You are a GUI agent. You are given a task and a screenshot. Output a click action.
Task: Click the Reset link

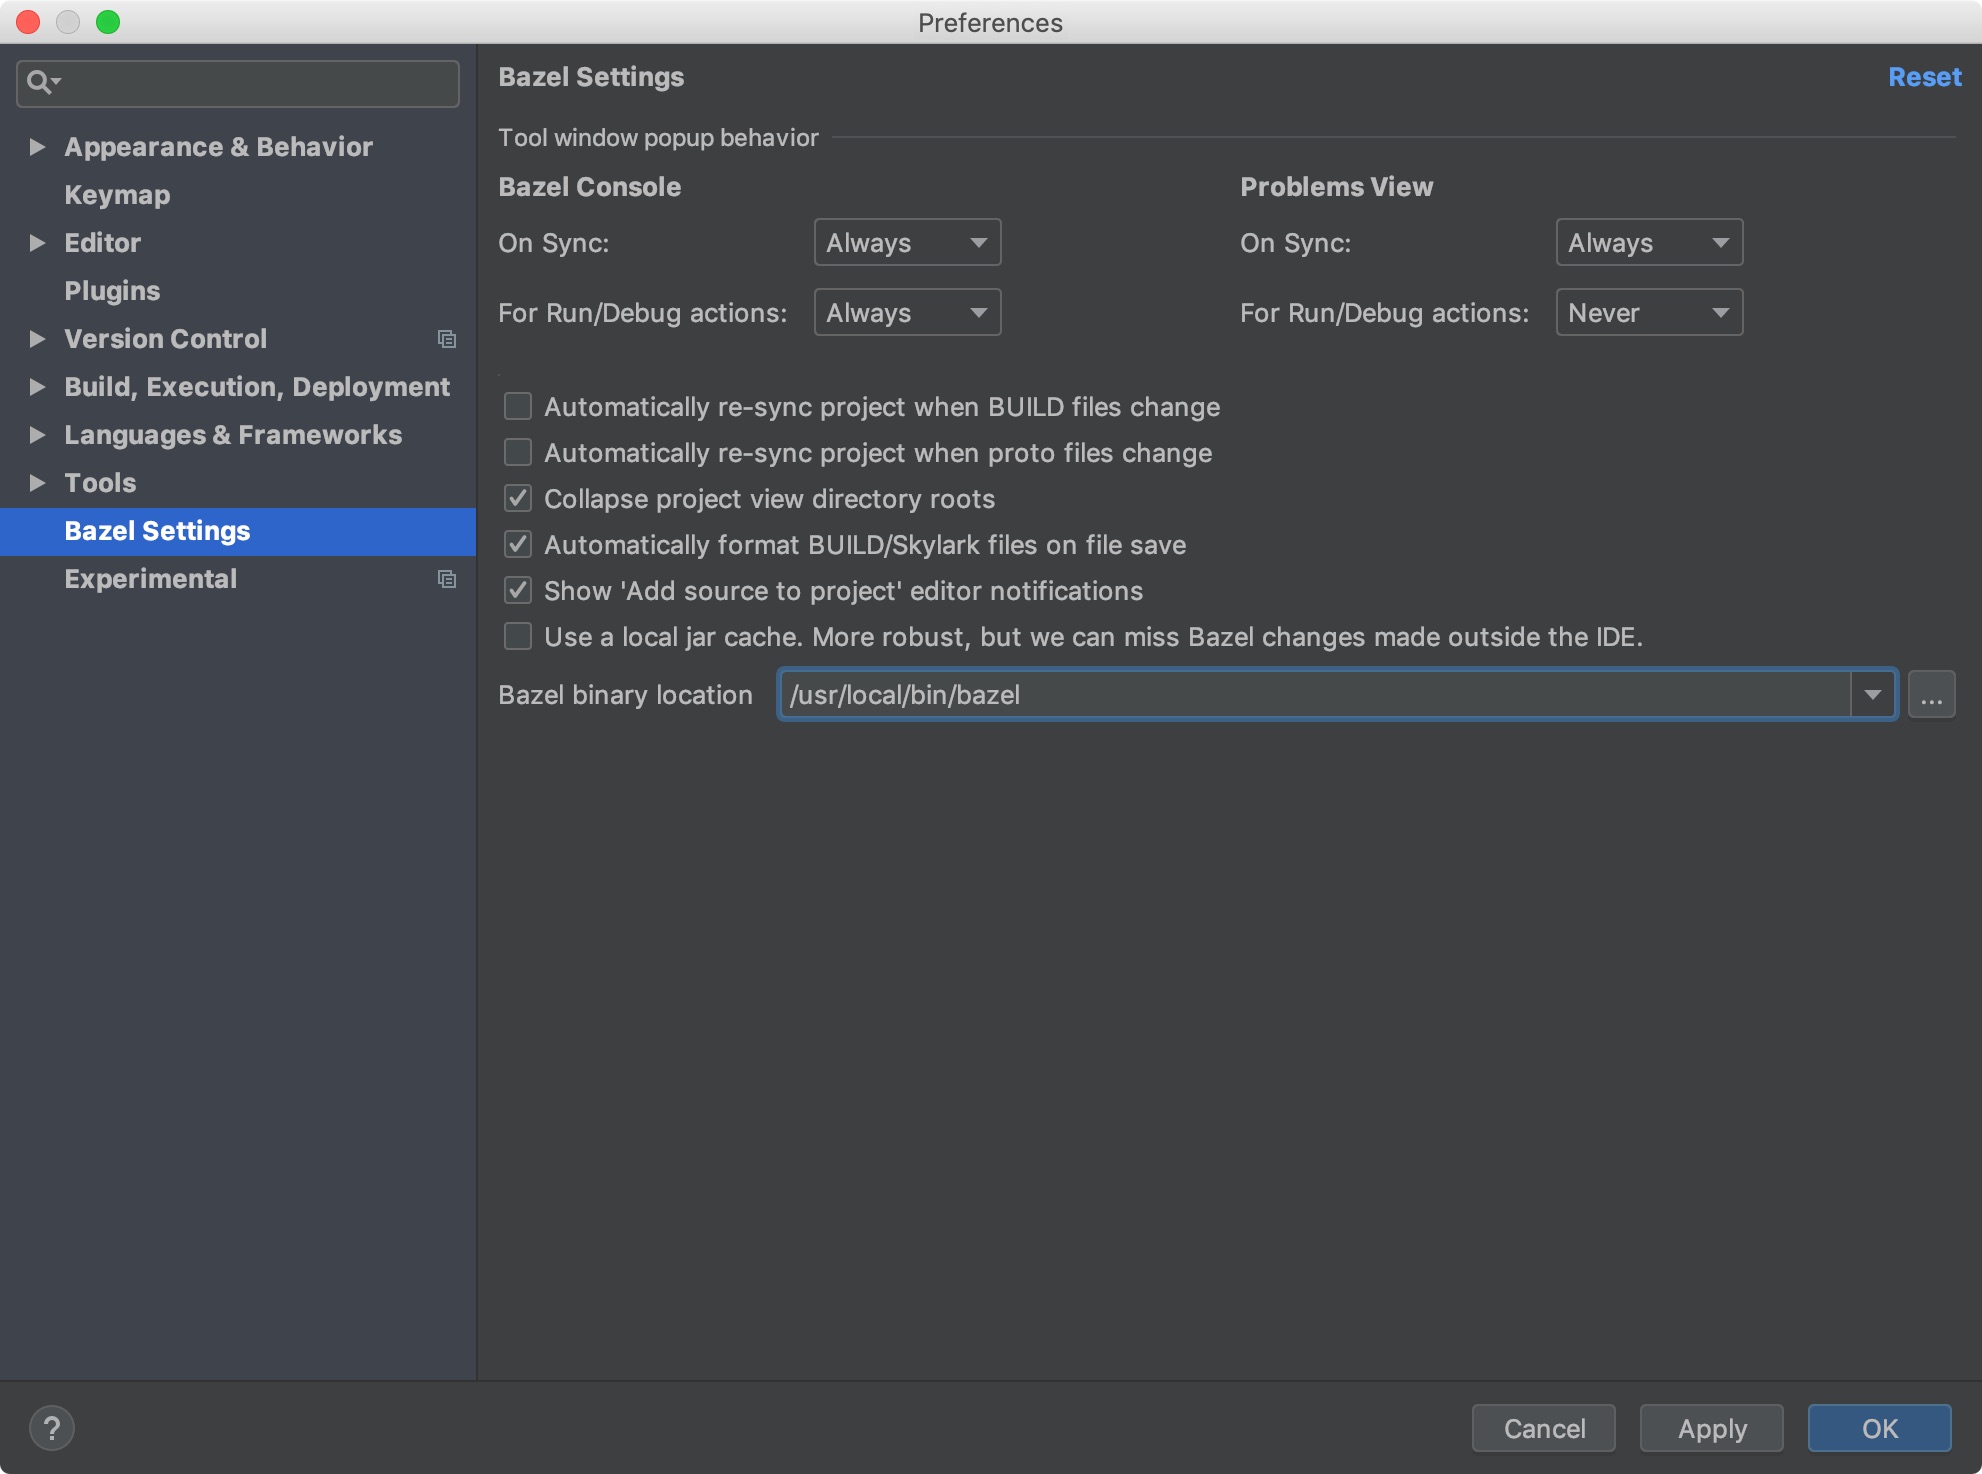tap(1924, 77)
